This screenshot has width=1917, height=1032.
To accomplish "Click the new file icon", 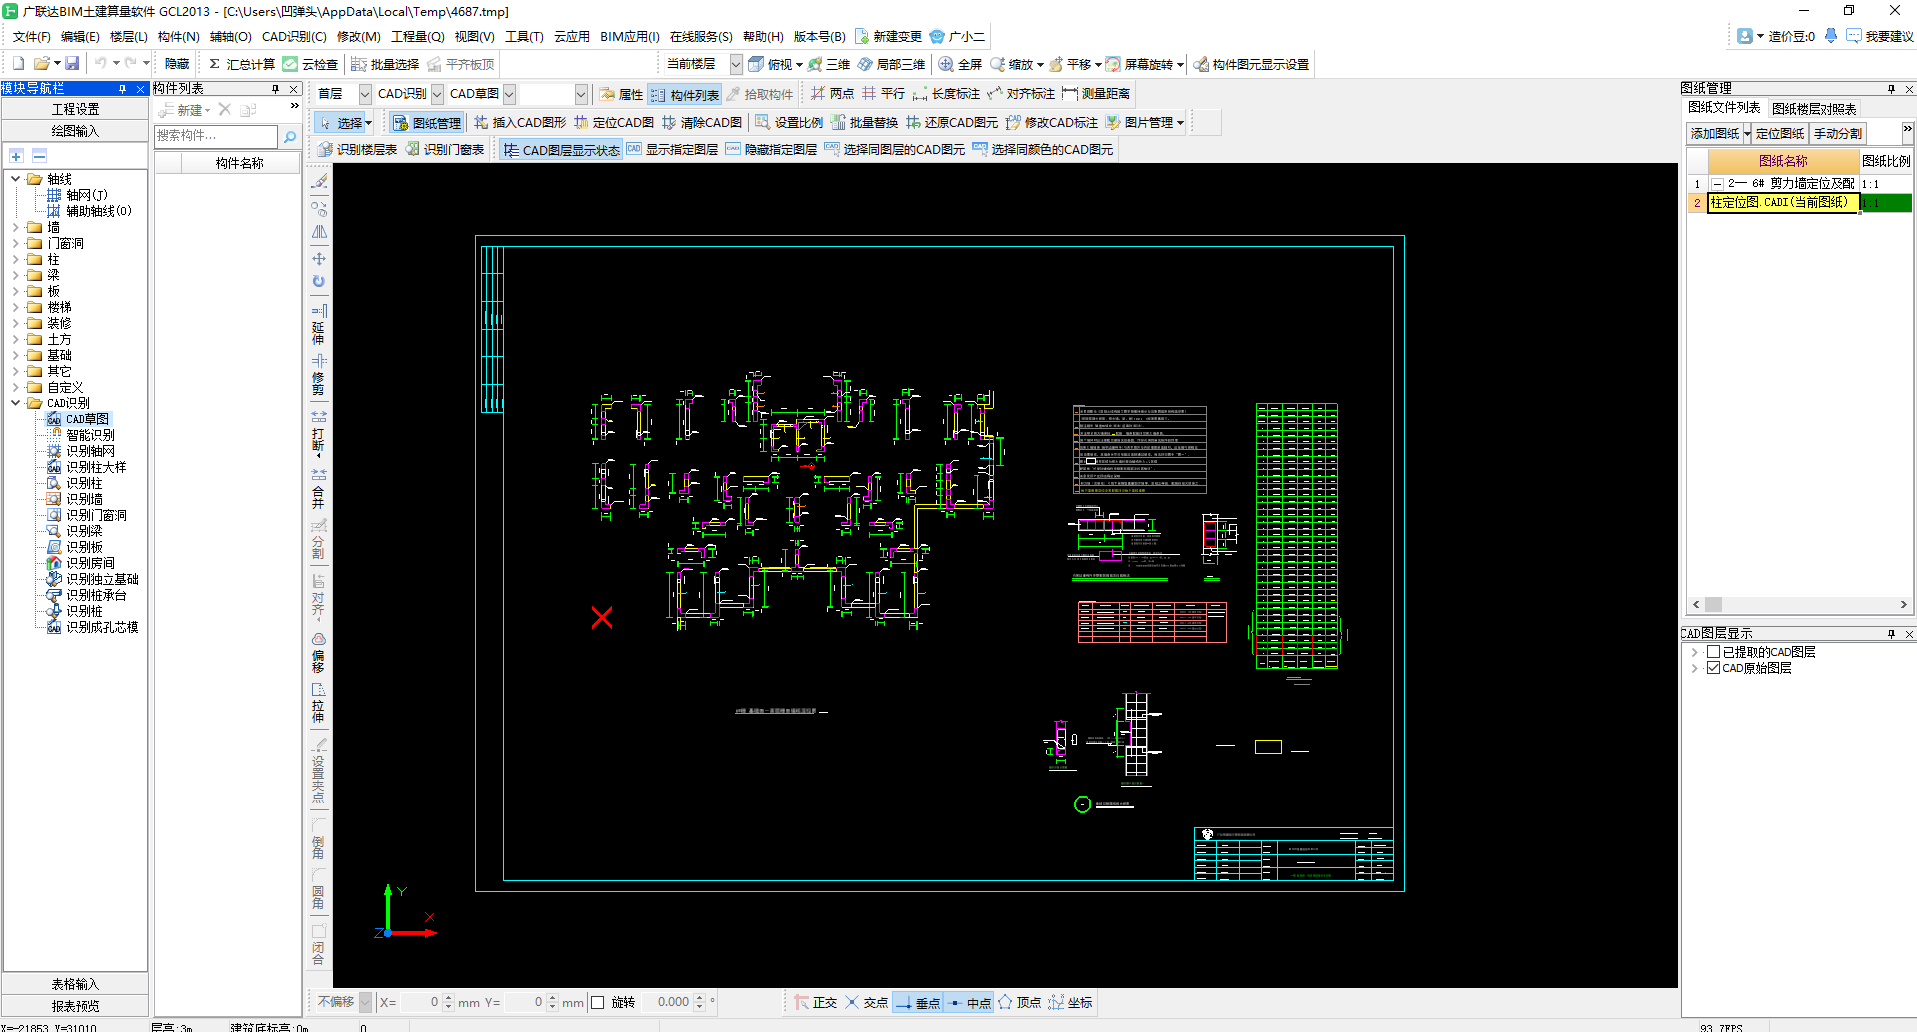I will pos(18,64).
